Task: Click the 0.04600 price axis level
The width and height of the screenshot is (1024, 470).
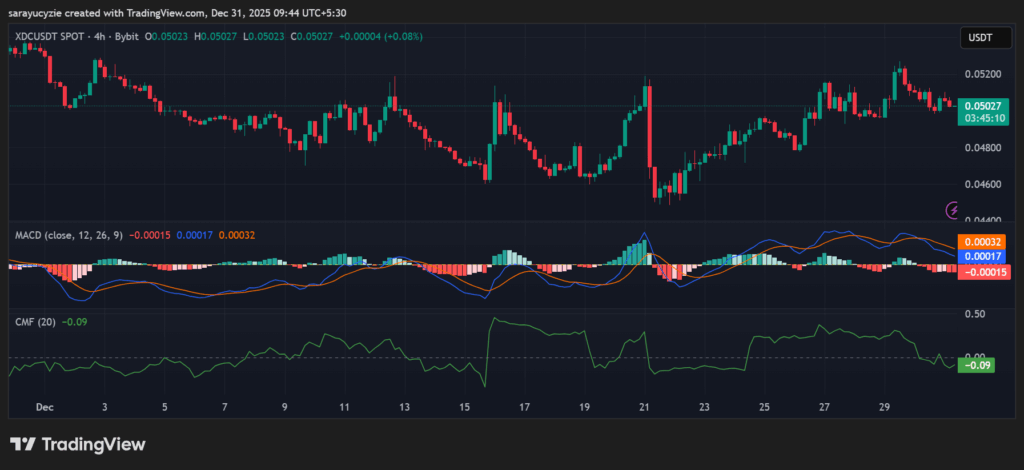Action: pos(980,185)
